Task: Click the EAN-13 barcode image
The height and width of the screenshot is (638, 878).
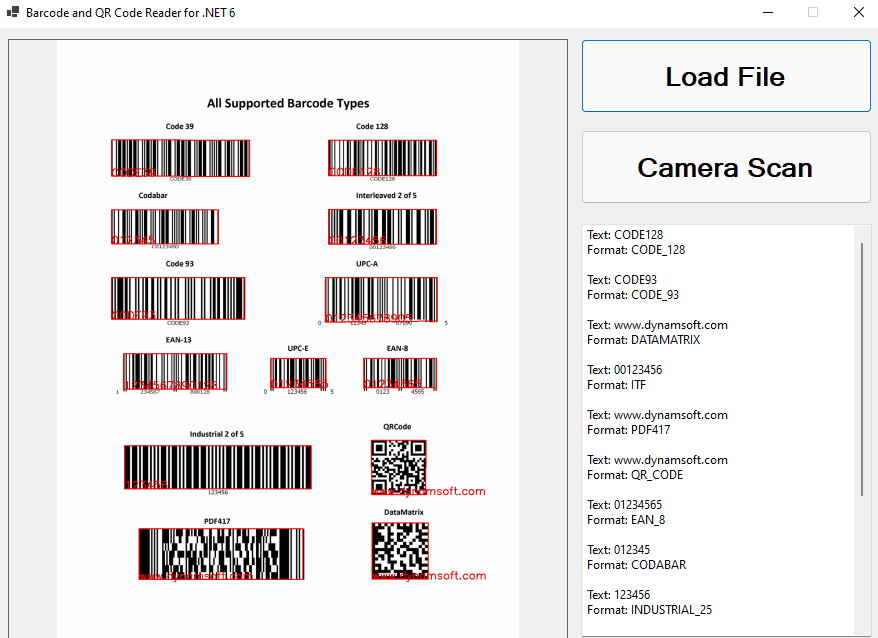Action: (x=175, y=372)
